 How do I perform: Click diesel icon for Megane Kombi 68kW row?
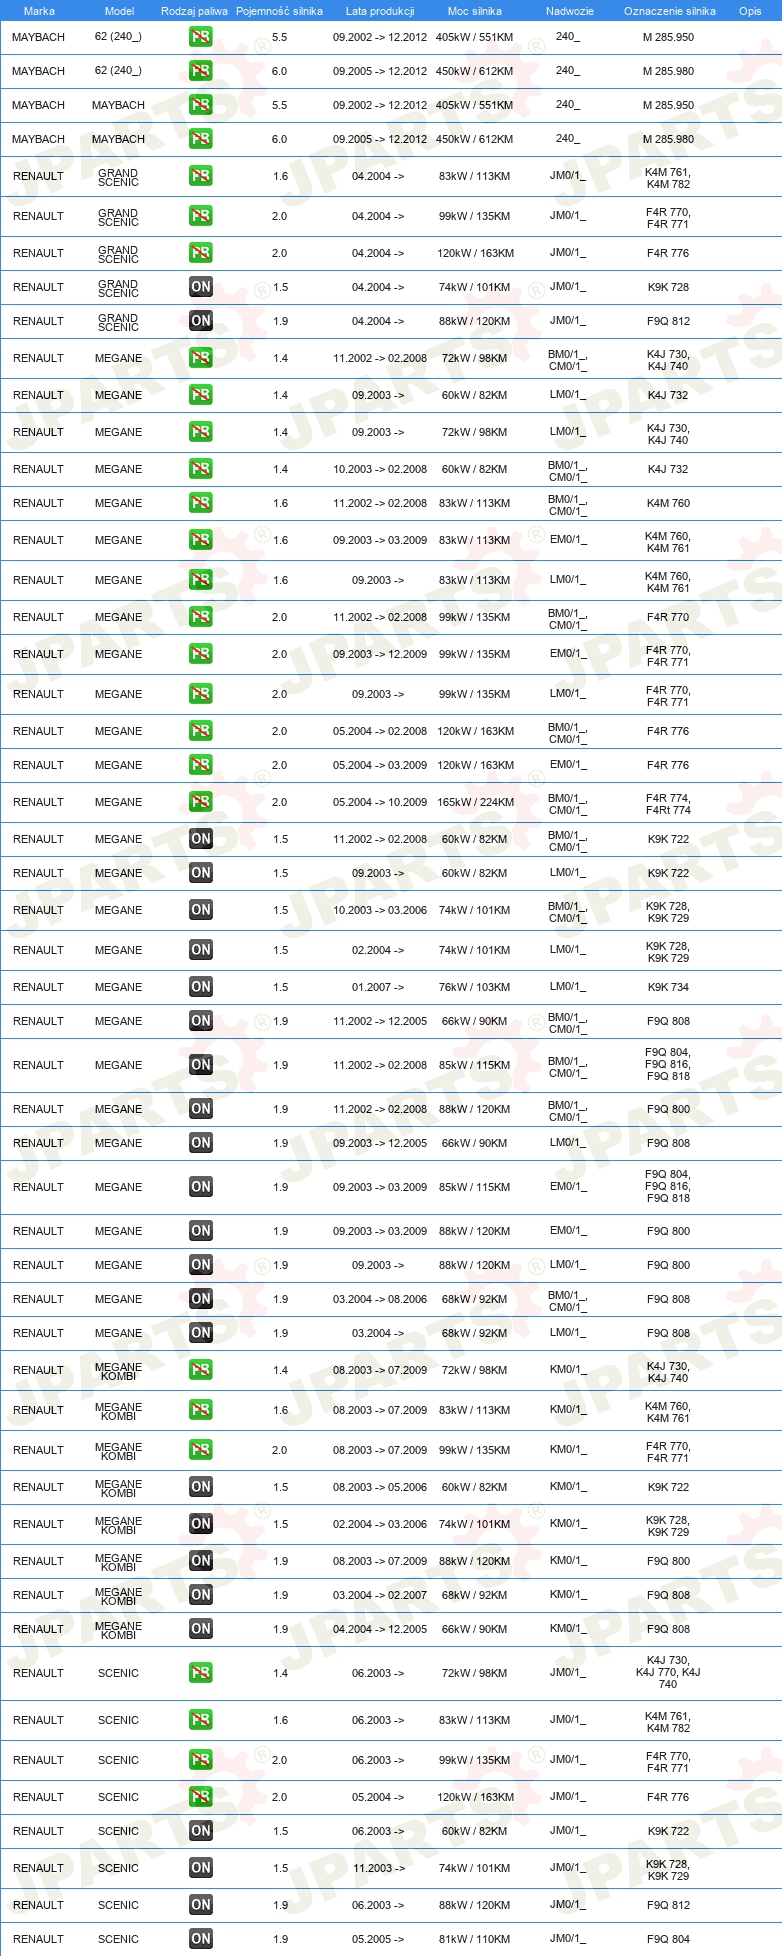point(201,1595)
